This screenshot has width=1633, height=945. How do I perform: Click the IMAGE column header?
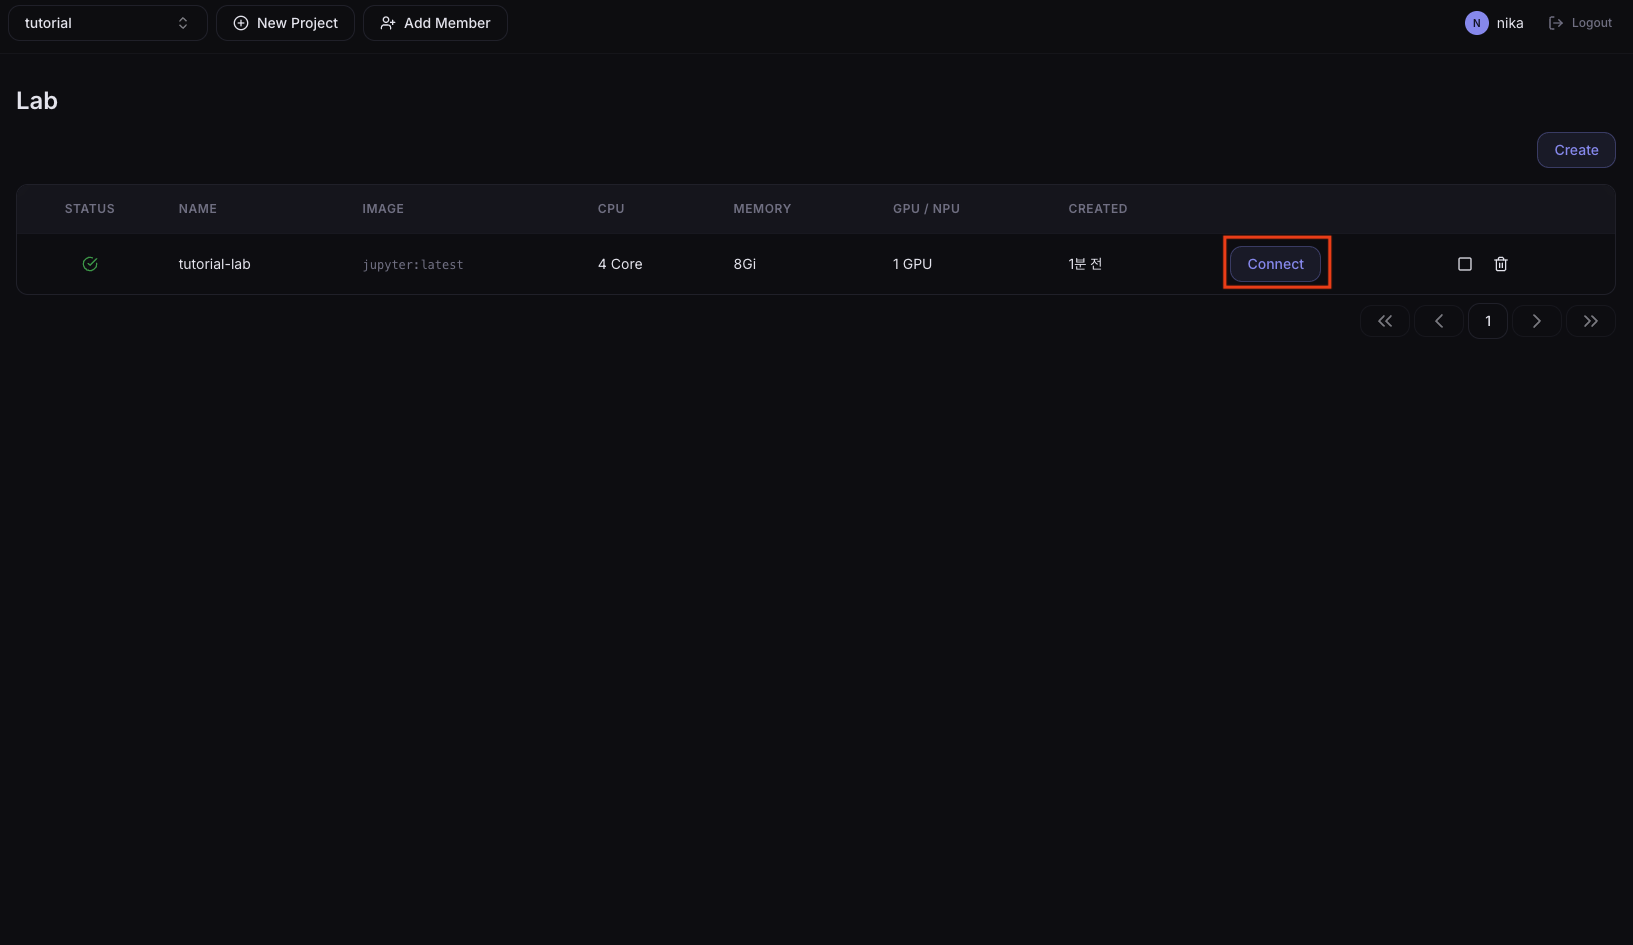pos(383,209)
